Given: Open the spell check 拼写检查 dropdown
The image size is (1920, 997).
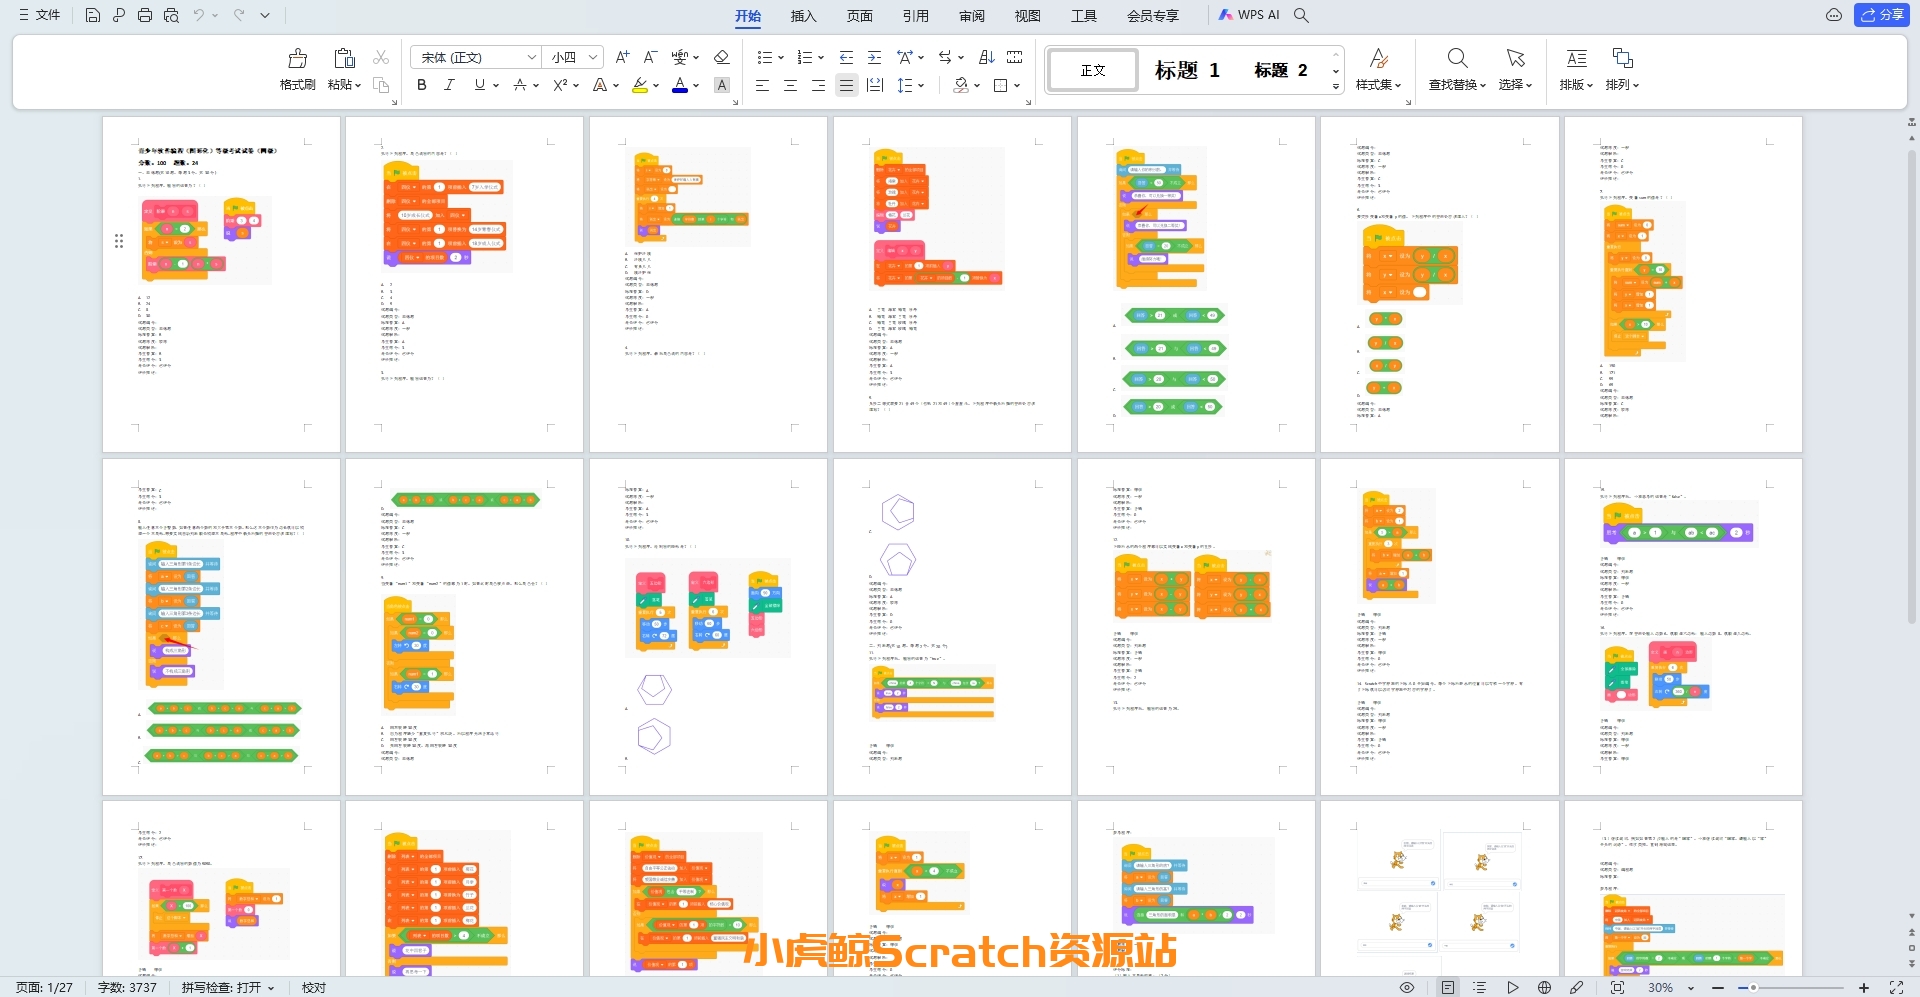Looking at the screenshot, I should pyautogui.click(x=228, y=987).
